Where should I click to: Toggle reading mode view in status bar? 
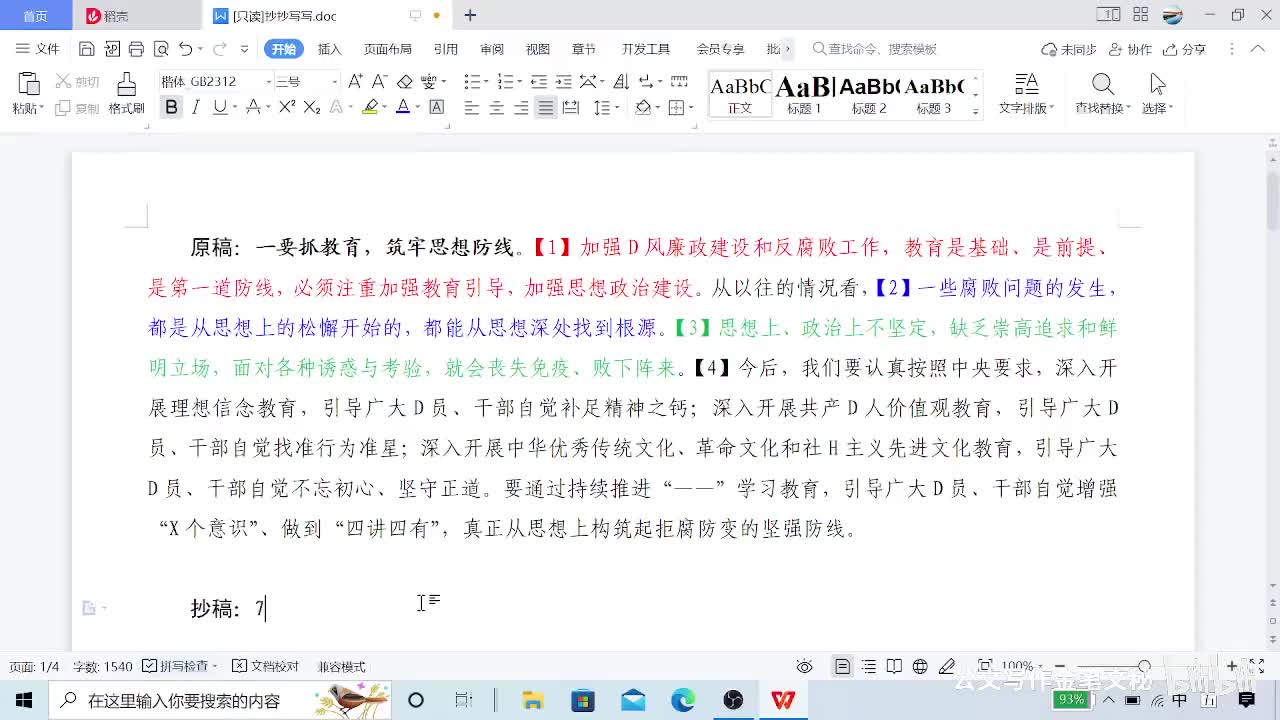pos(894,666)
